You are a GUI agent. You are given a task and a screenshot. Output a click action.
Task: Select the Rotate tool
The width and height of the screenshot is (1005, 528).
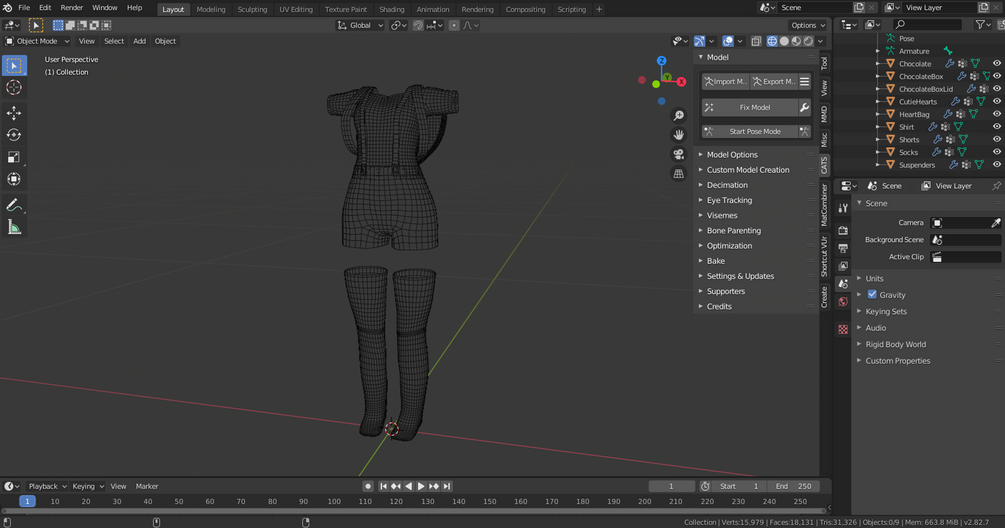(x=14, y=135)
